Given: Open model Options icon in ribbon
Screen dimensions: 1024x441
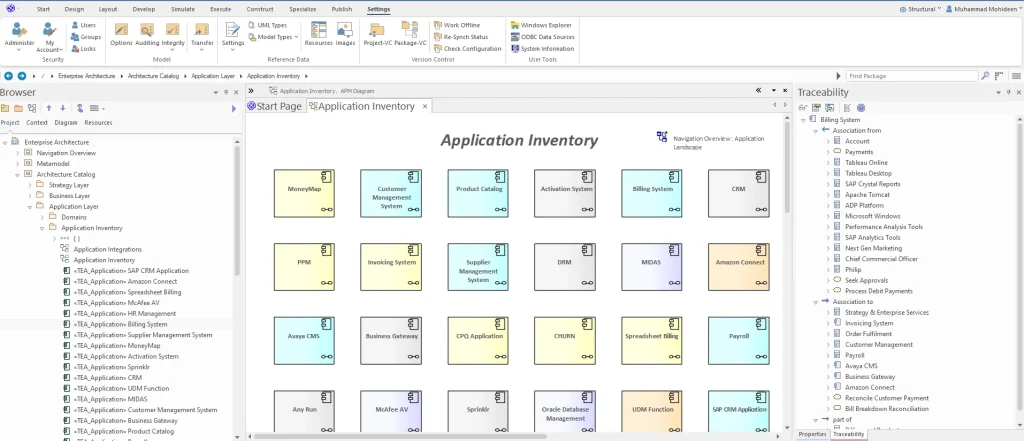Looking at the screenshot, I should [x=121, y=35].
